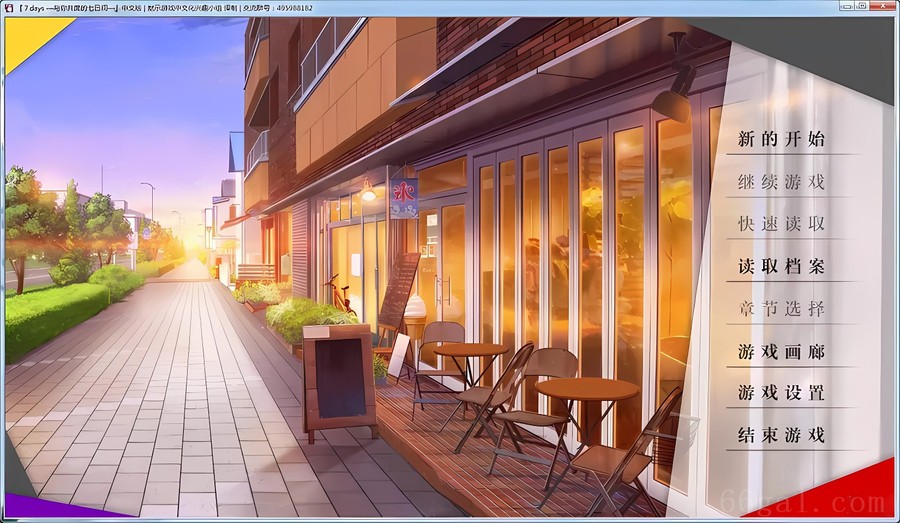Exit via 结束游戏 menu entry
Screen dimensions: 900x523
781,435
